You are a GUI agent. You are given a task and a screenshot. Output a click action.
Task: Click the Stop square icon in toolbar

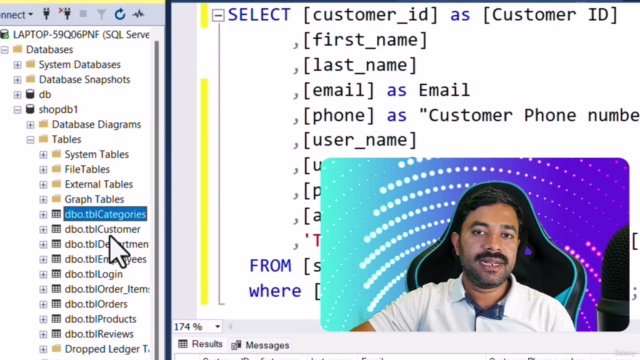point(83,14)
